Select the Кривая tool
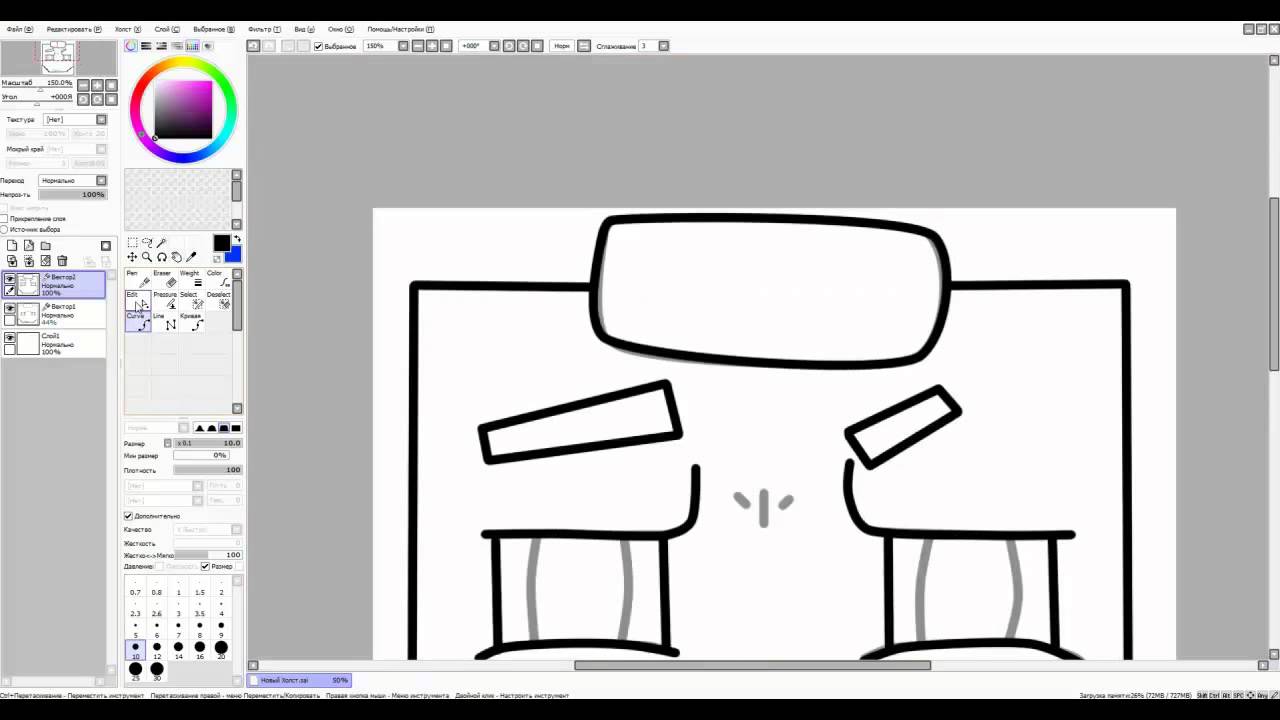Viewport: 1280px width, 720px height. coord(190,321)
